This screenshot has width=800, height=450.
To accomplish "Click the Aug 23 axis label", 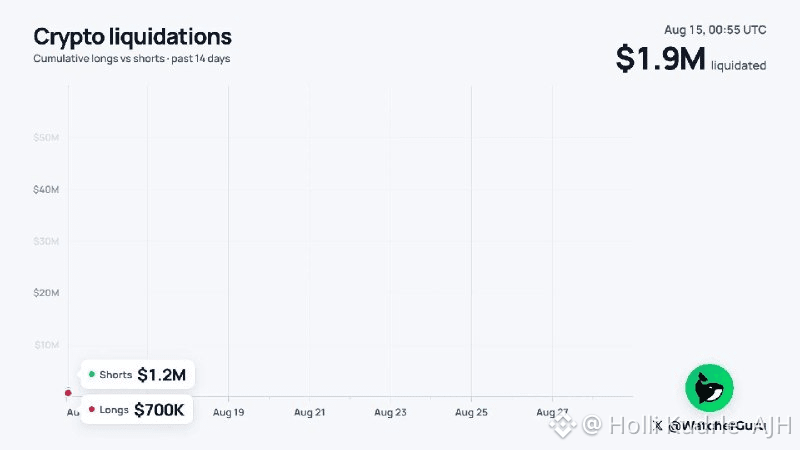I will 390,412.
